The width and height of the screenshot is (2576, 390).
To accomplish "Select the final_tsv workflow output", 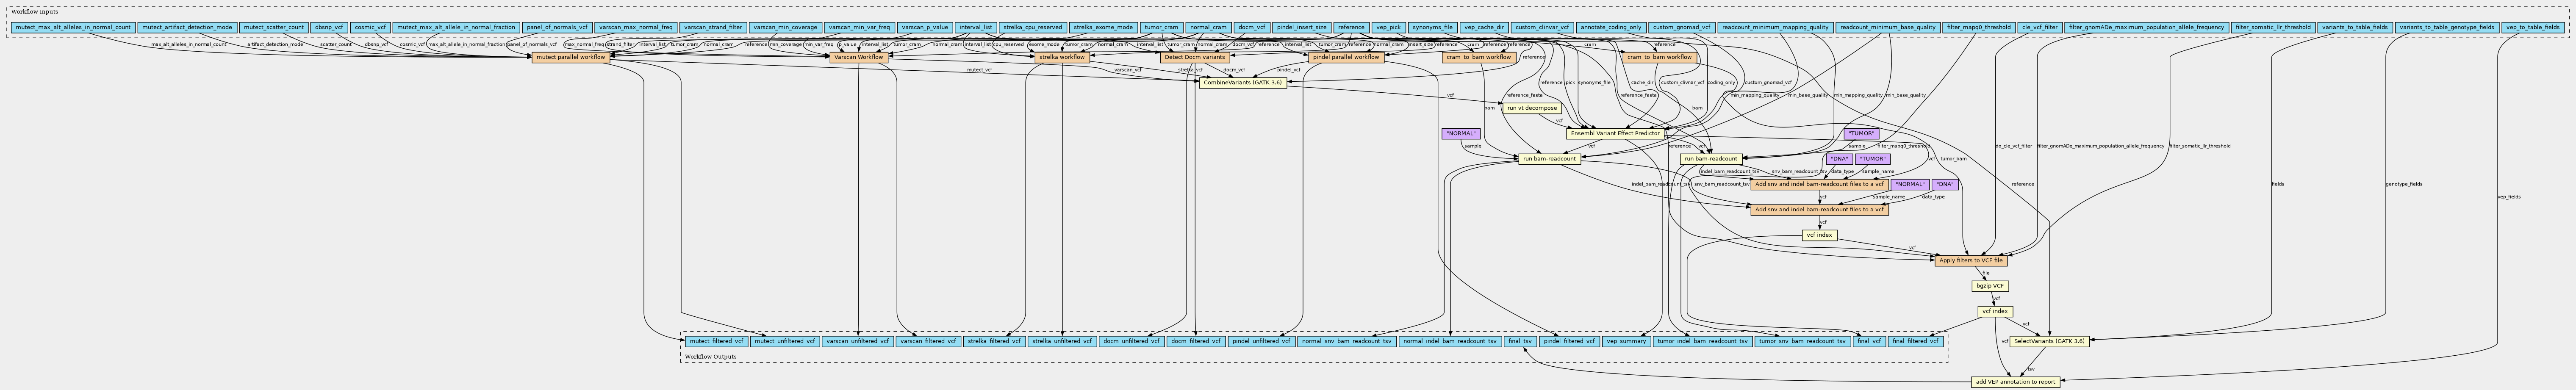I will (x=1519, y=341).
